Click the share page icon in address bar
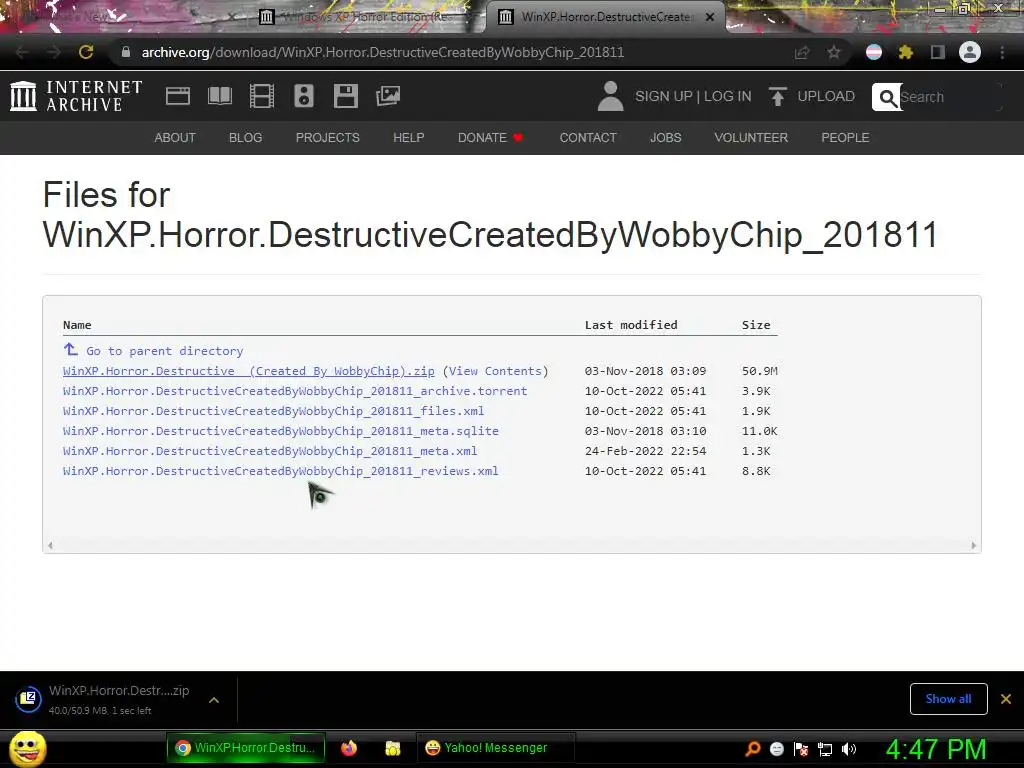Image resolution: width=1024 pixels, height=768 pixels. pos(802,52)
